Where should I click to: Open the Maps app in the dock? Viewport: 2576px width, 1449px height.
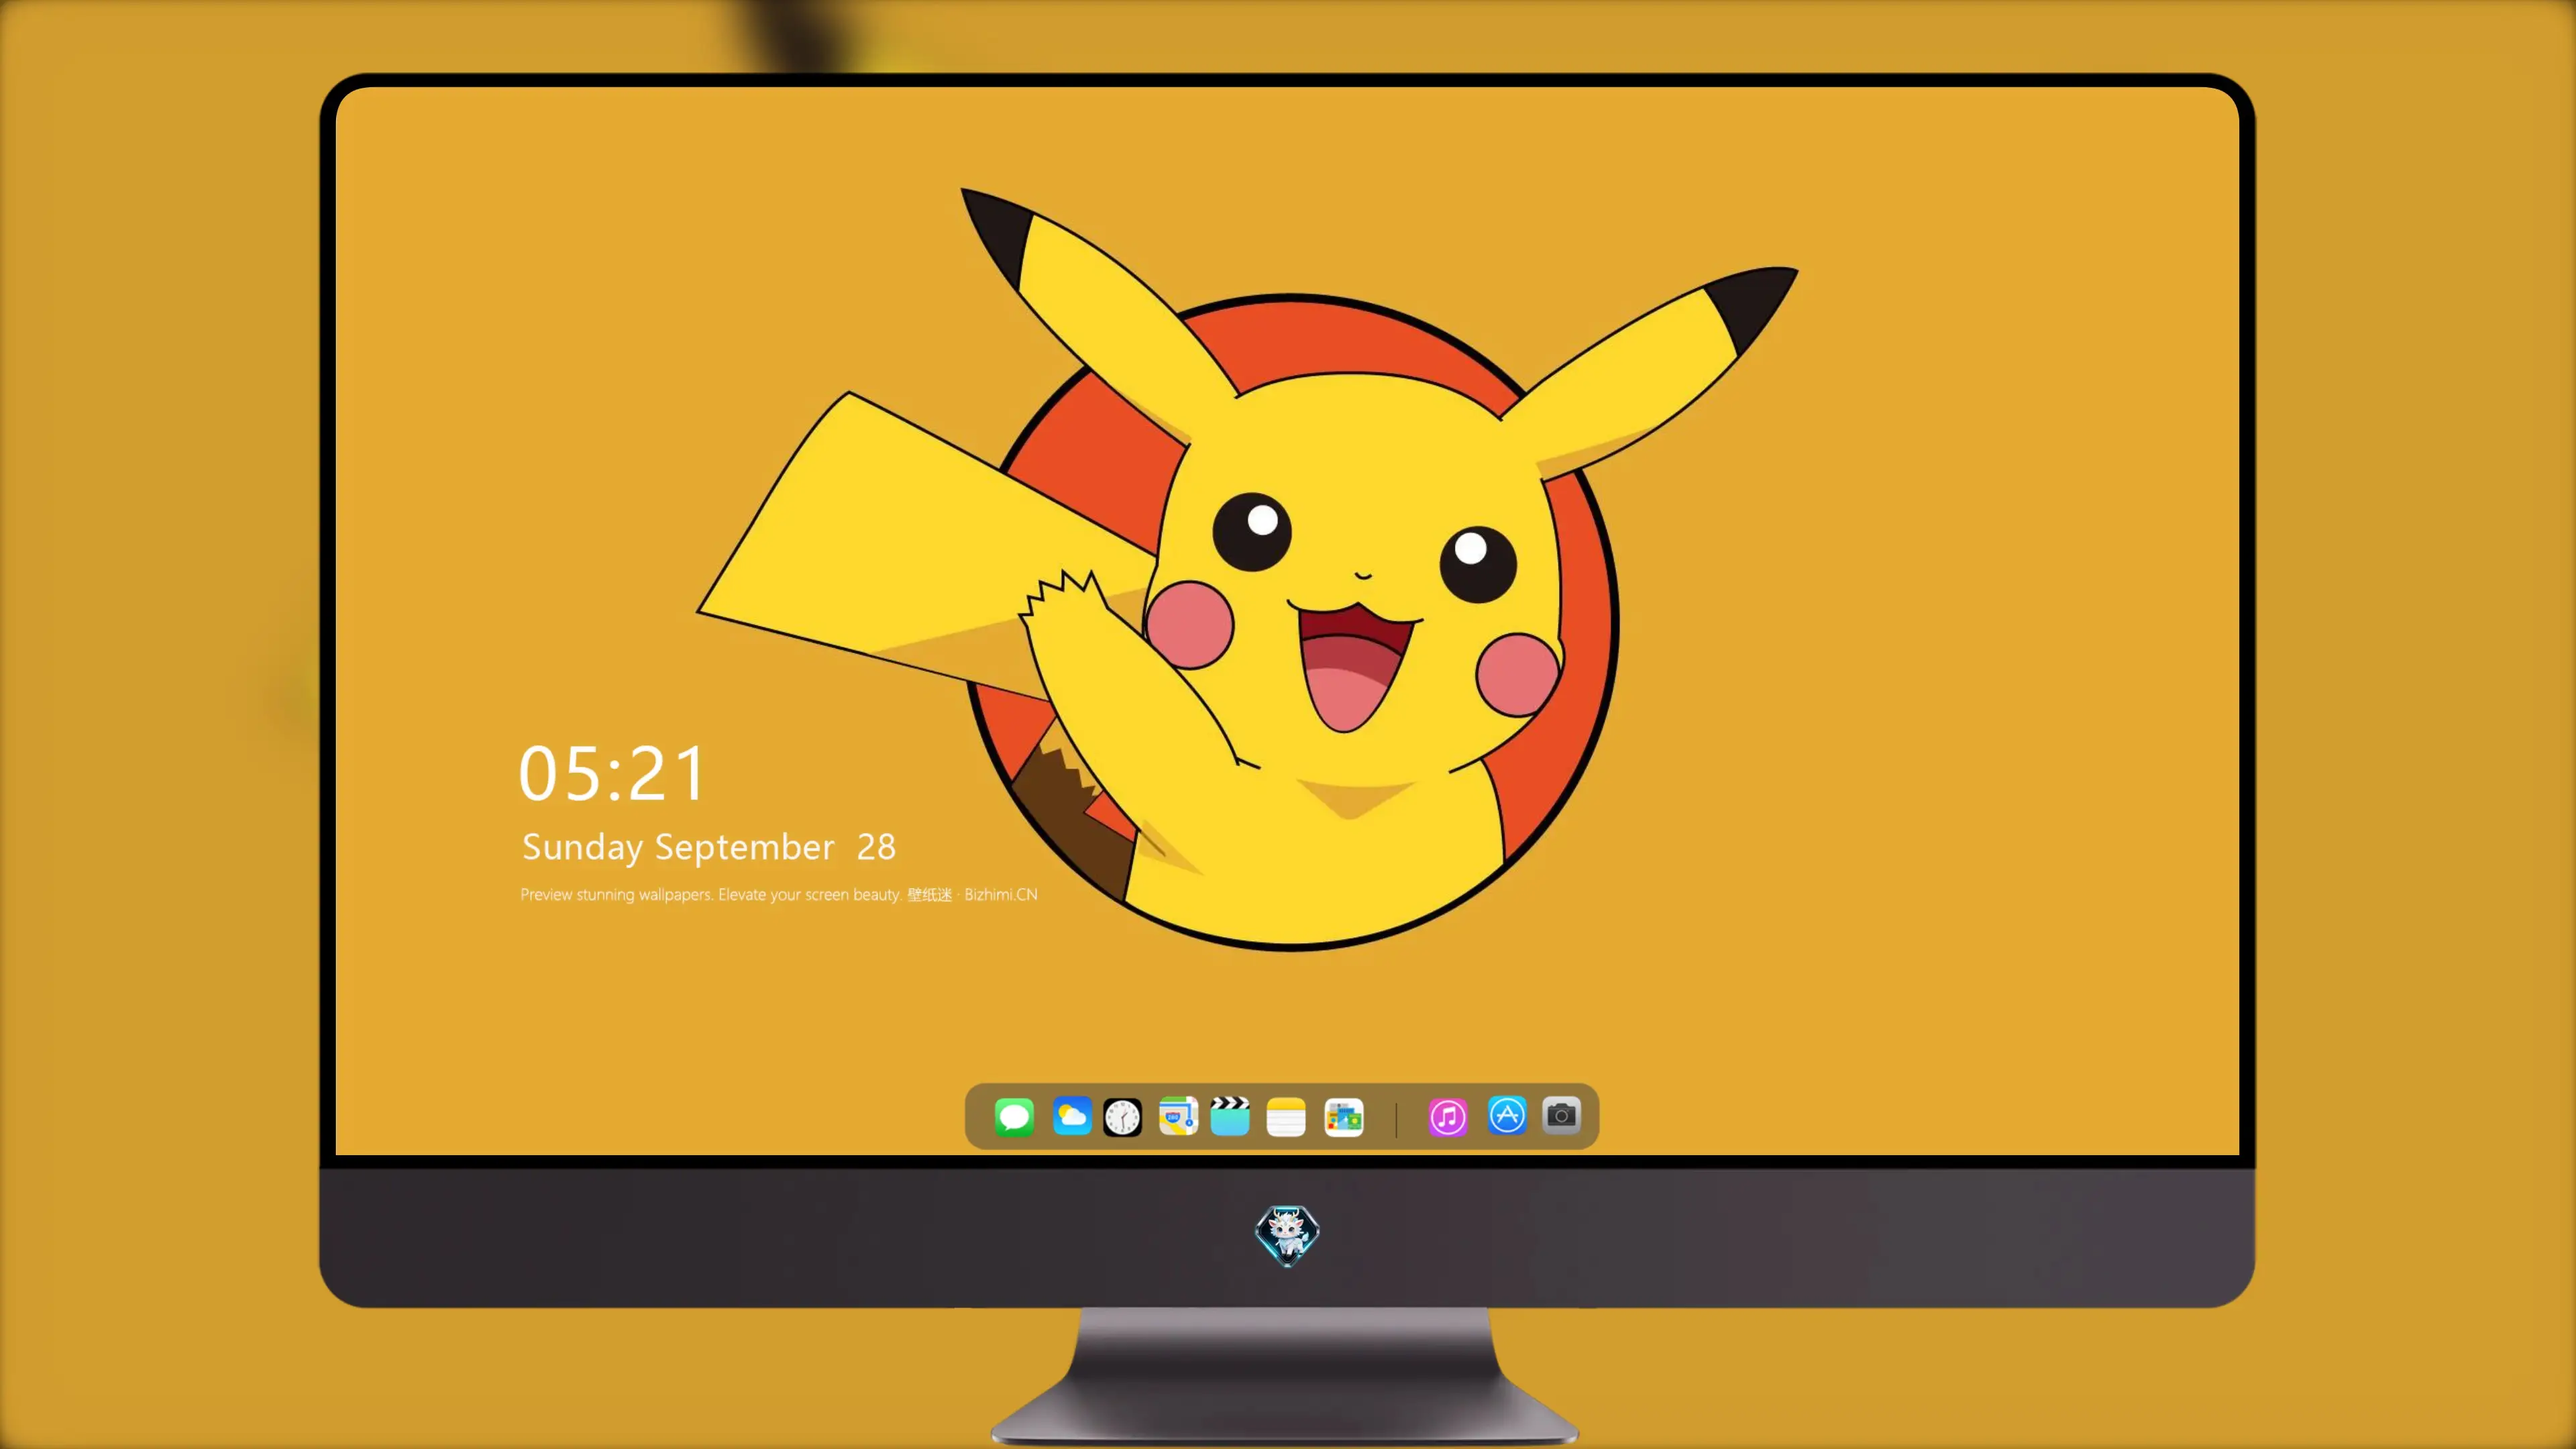[1178, 1116]
